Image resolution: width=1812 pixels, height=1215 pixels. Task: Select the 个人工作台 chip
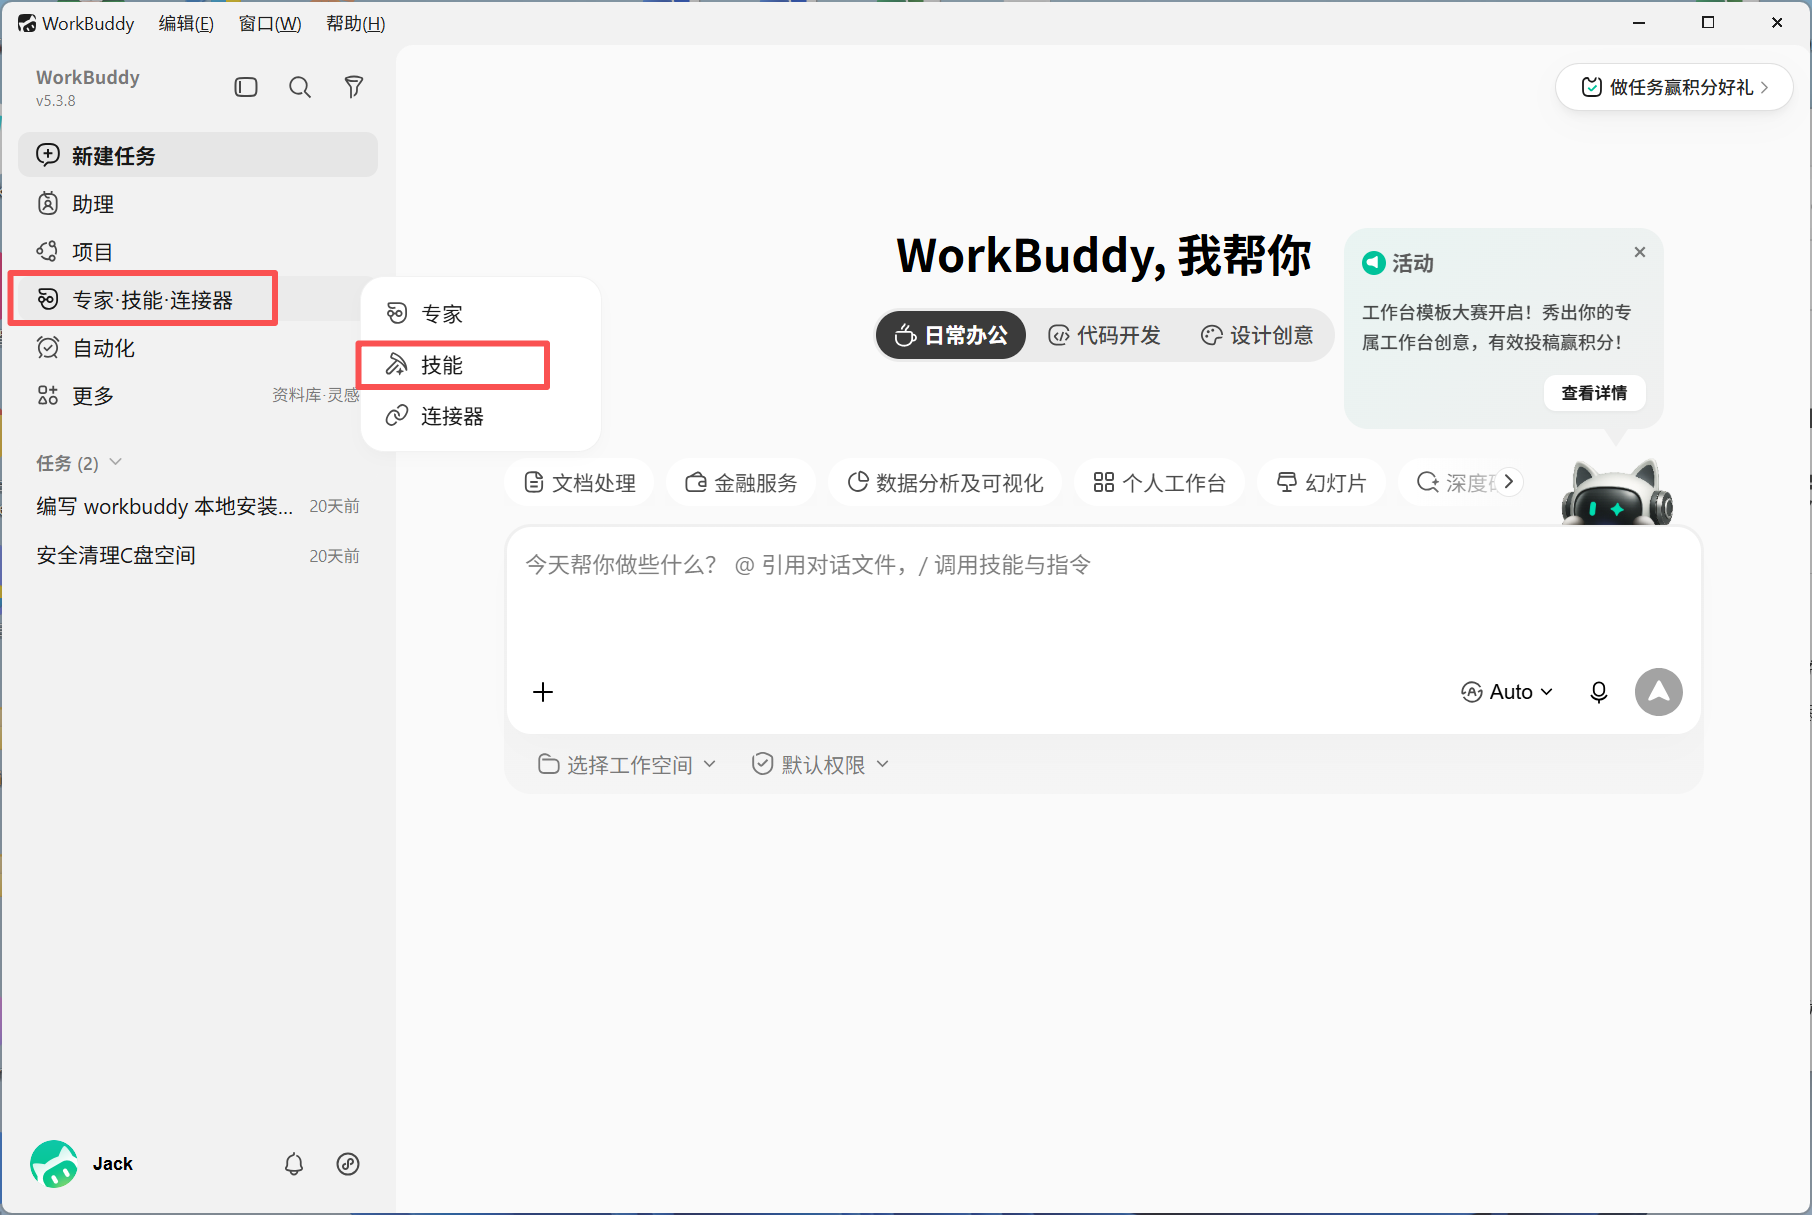click(x=1160, y=483)
